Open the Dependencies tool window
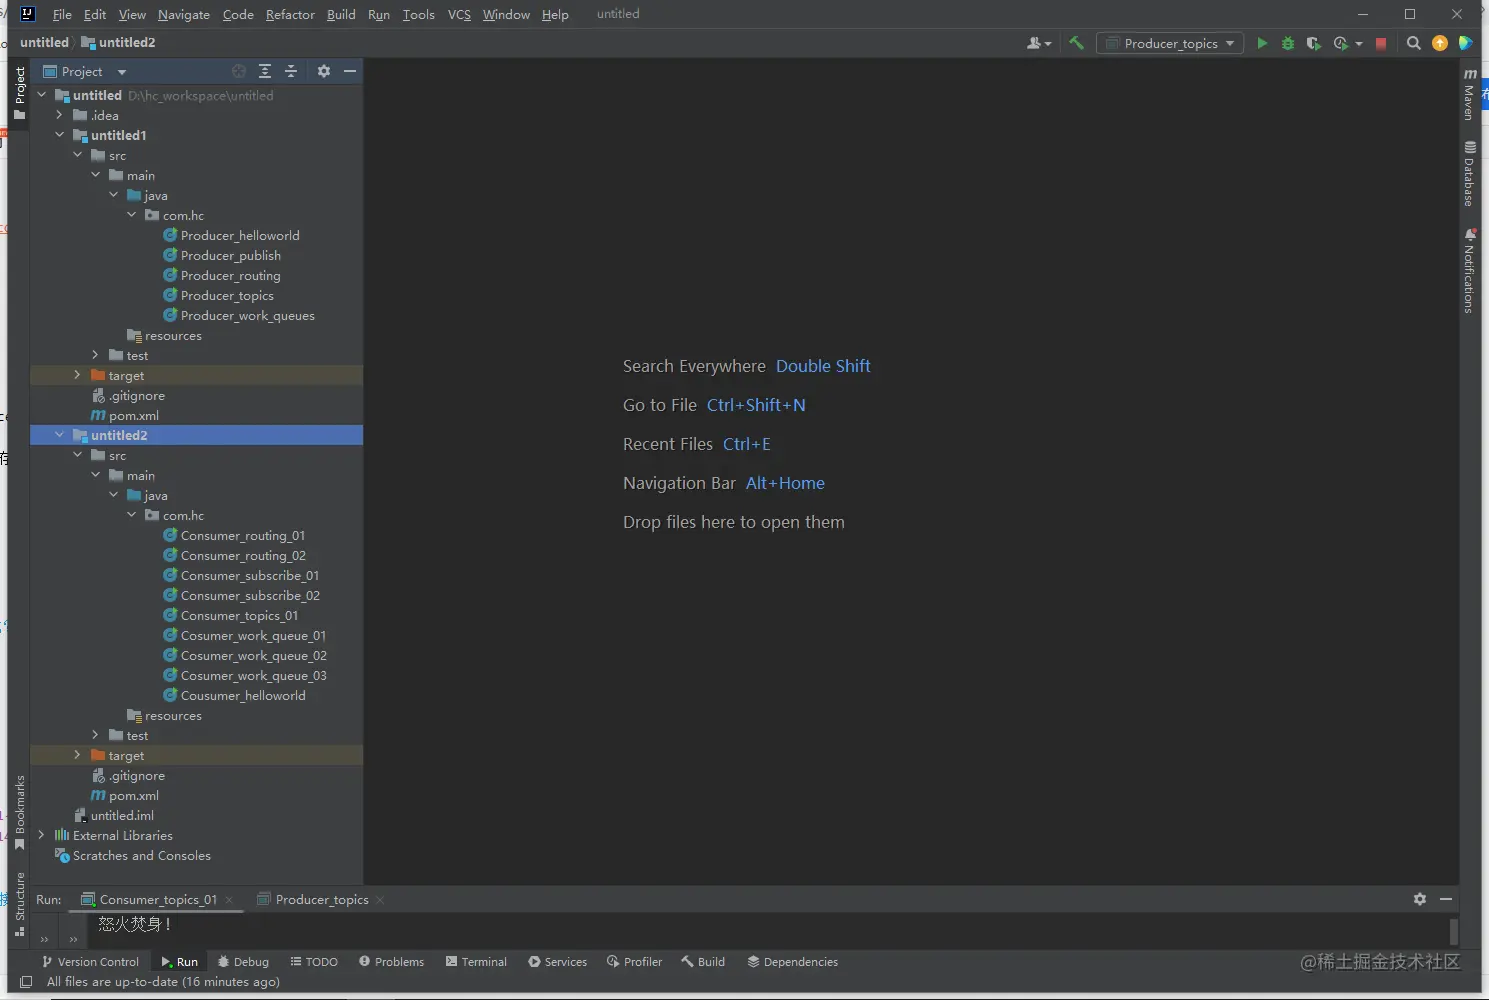 [792, 962]
